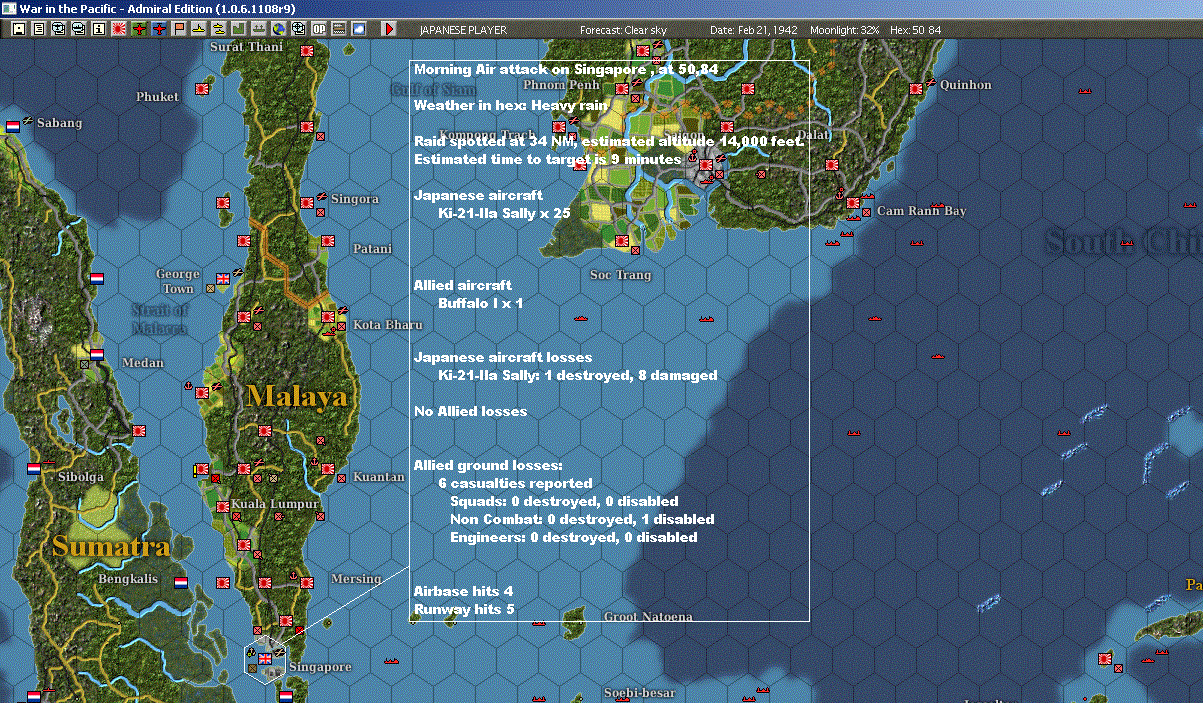
Task: Click the save game disk icon
Action: point(19,29)
